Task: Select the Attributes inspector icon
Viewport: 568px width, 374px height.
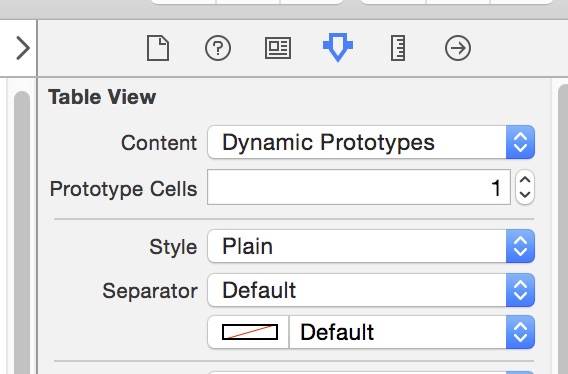Action: [x=338, y=47]
